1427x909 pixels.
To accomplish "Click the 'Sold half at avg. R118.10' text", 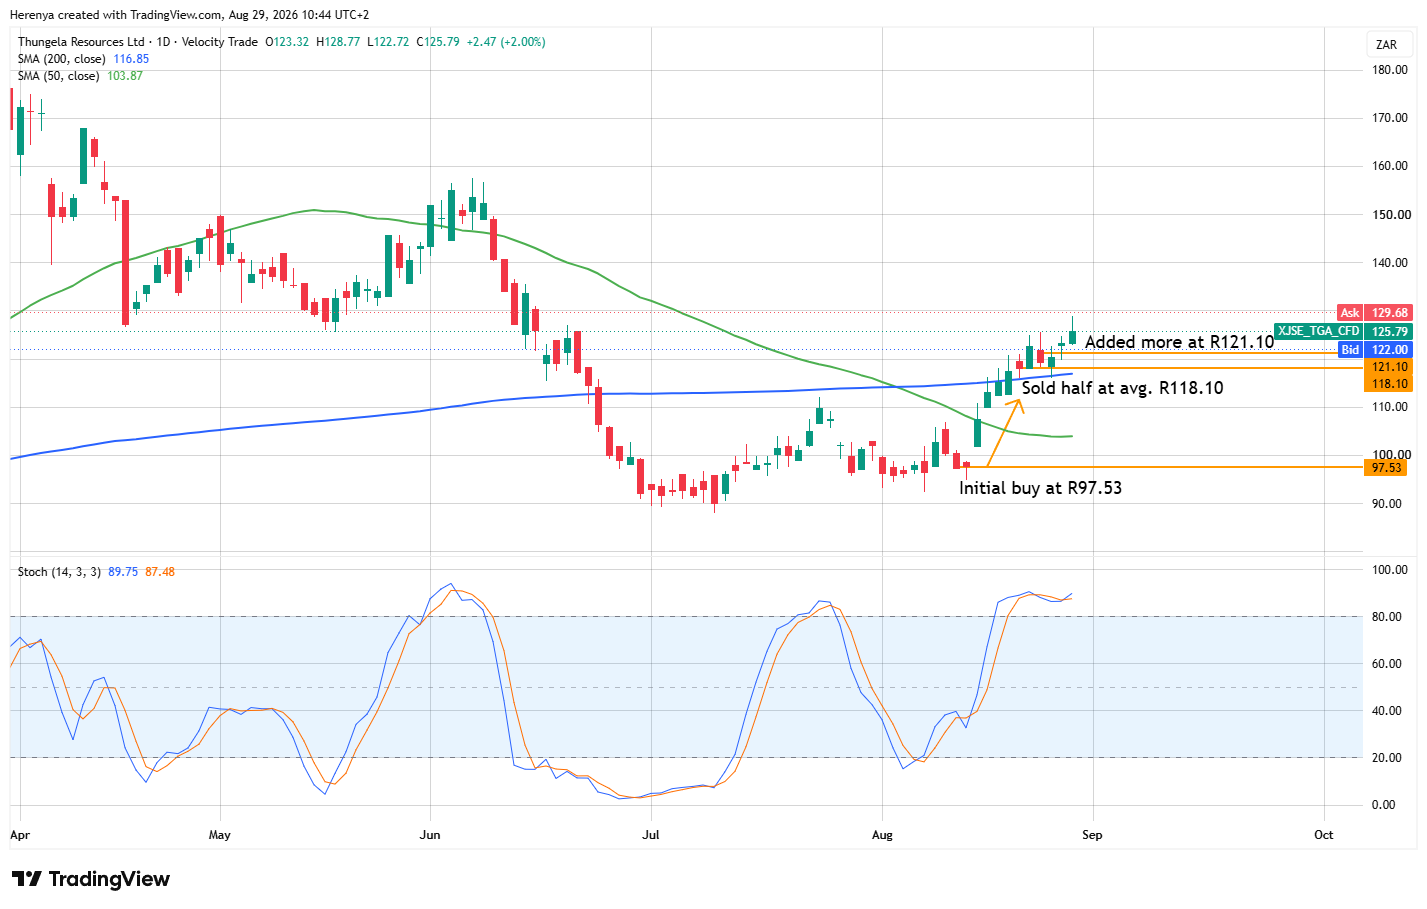I will pos(1122,388).
